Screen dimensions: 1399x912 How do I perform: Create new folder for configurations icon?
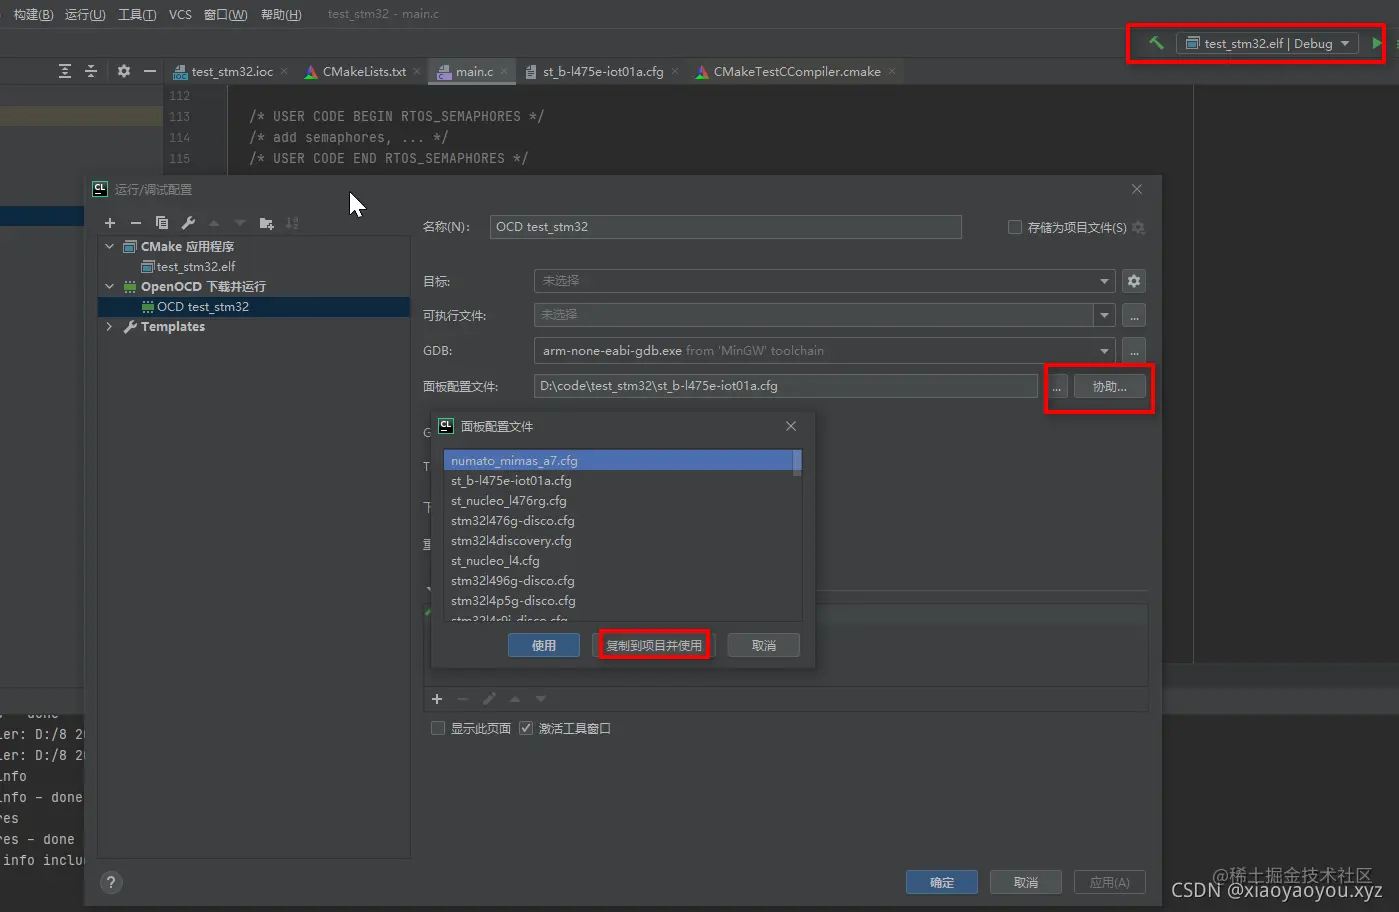point(266,223)
